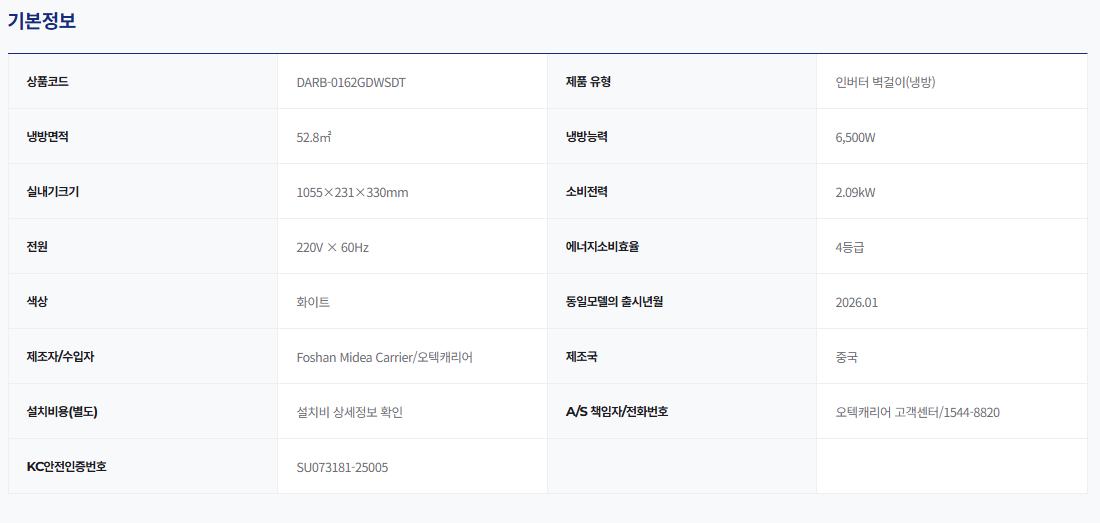
Task: Click 설치비 상세정보 확인 text
Action: [x=349, y=412]
